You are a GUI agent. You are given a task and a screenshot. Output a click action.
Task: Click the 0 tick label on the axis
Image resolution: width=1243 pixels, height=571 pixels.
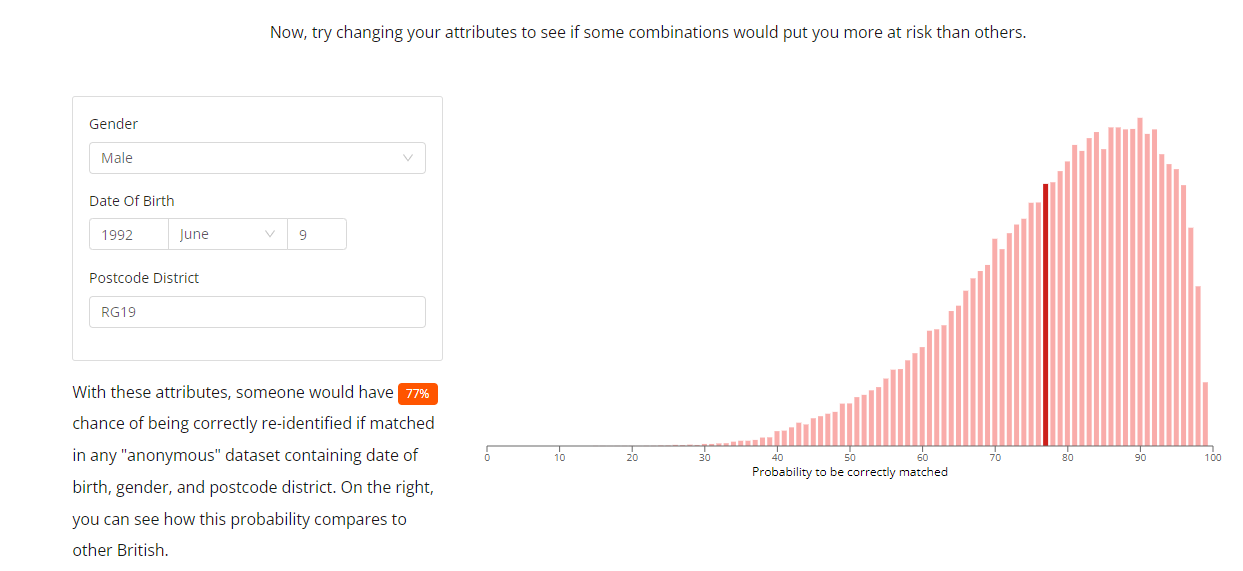tap(487, 458)
